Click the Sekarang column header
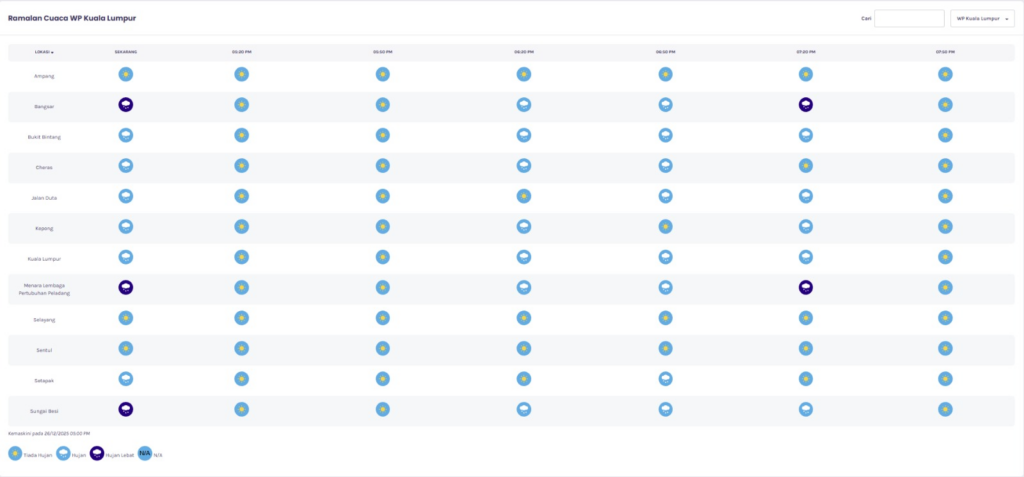This screenshot has height=477, width=1024. tap(126, 51)
